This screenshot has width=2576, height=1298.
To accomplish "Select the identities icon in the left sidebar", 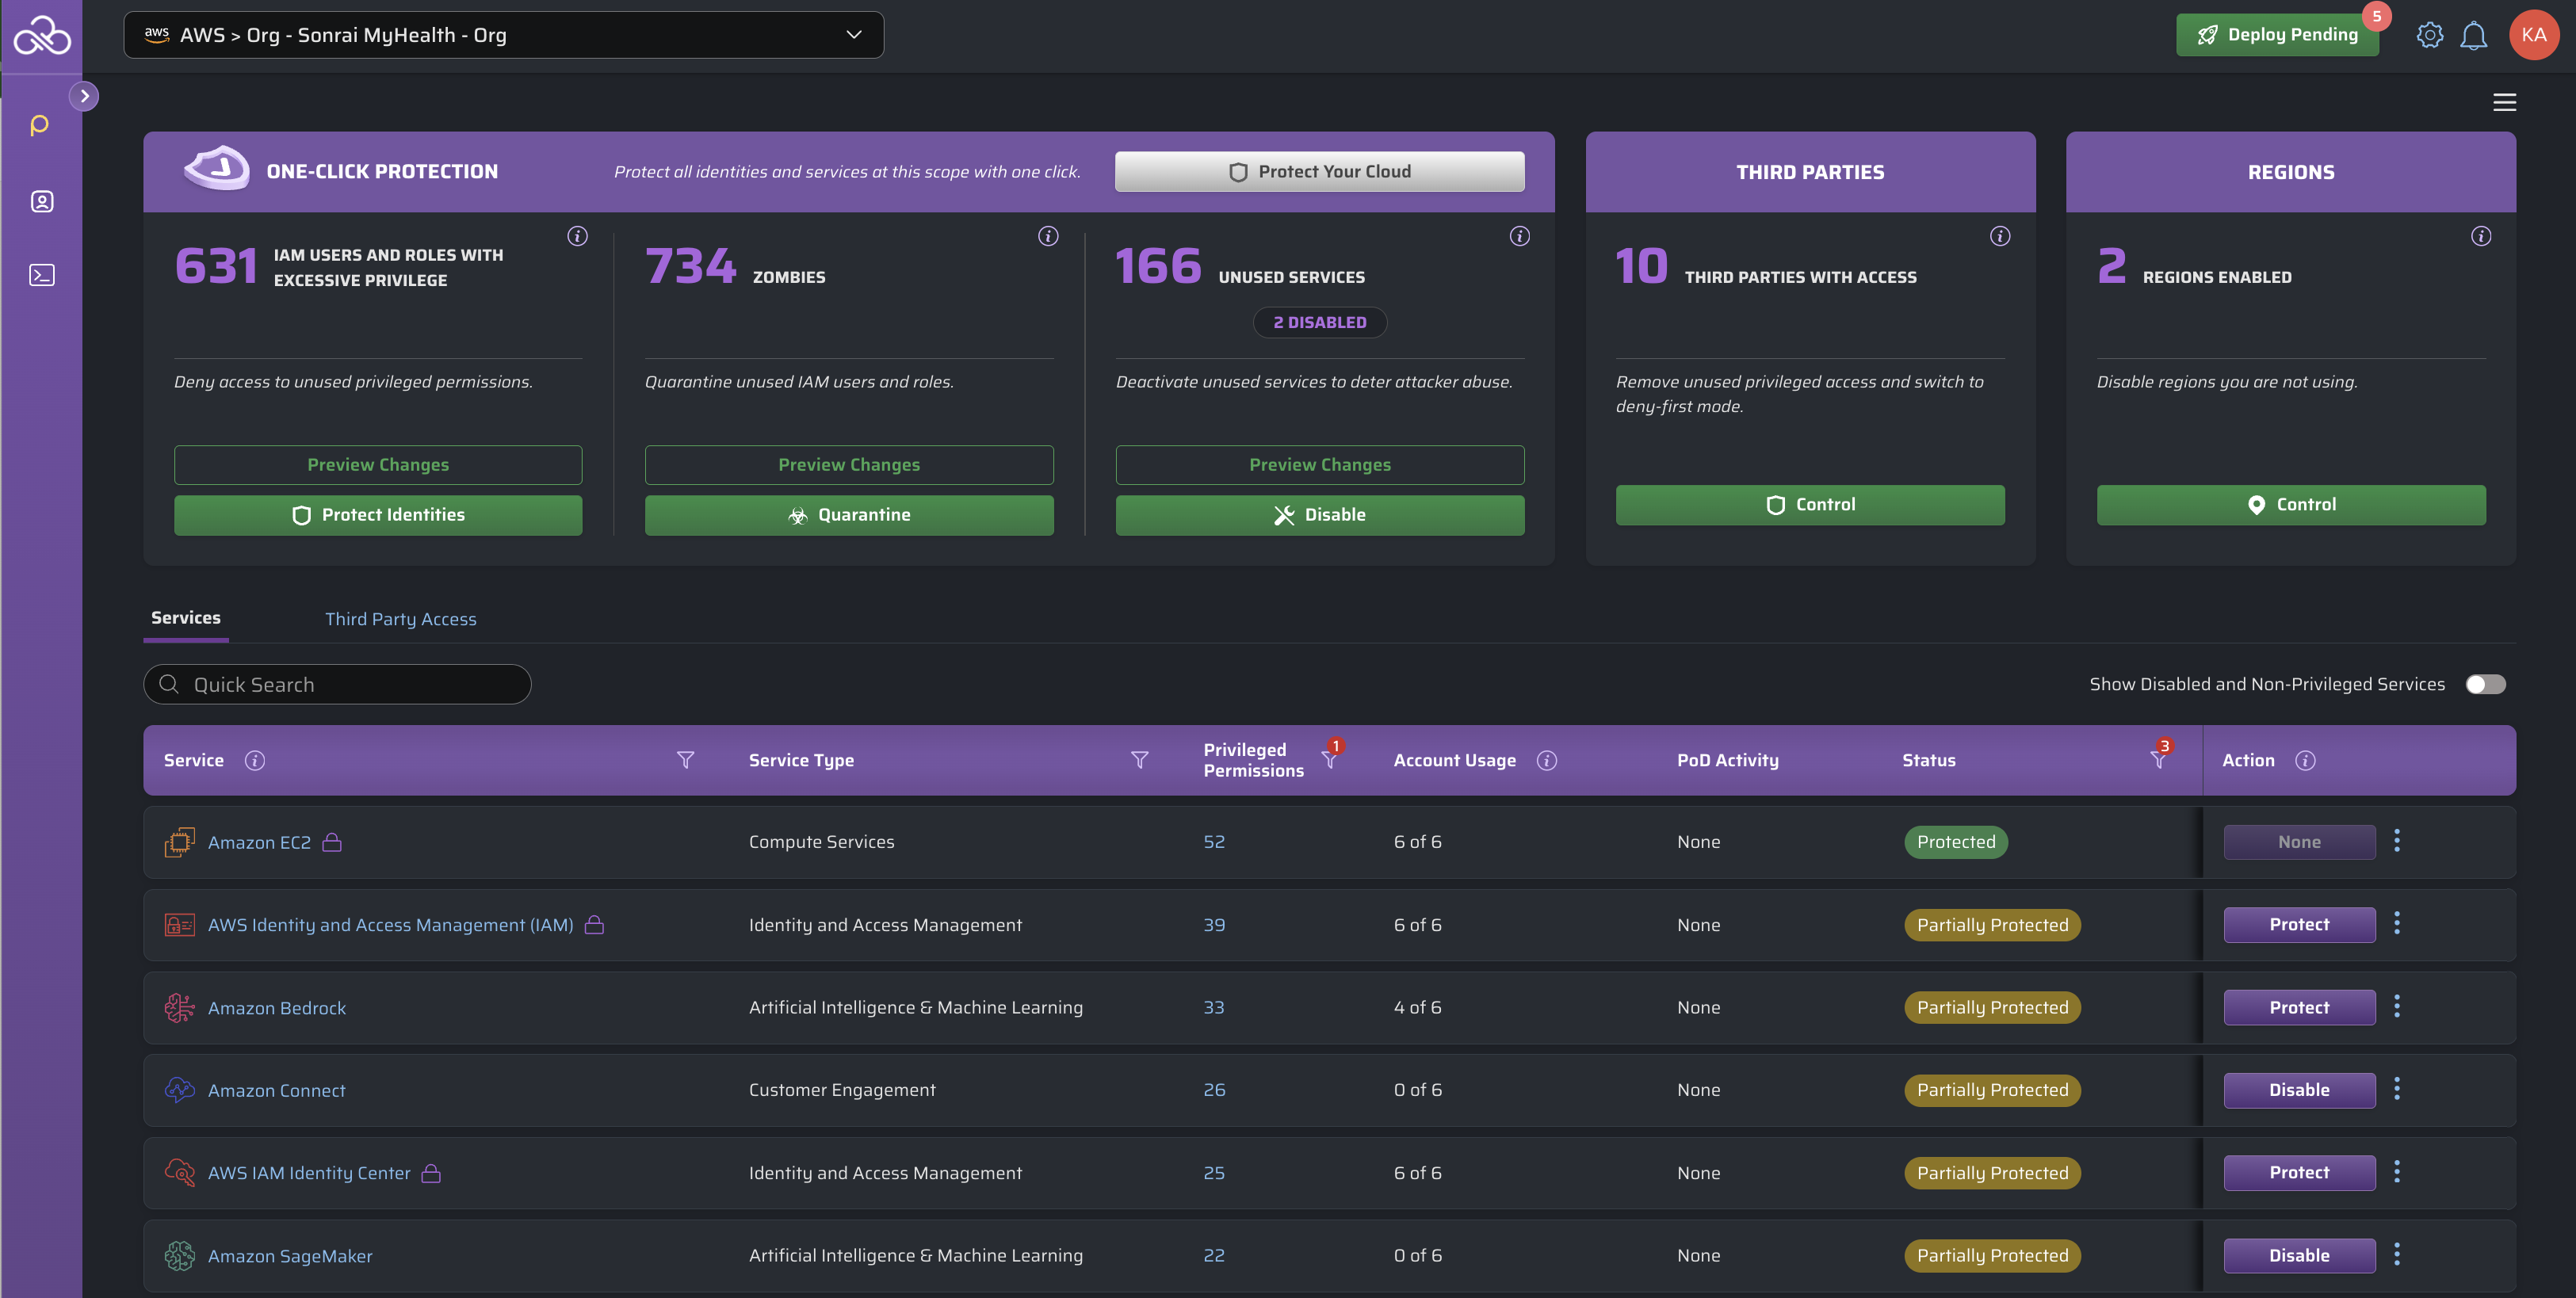I will (42, 201).
